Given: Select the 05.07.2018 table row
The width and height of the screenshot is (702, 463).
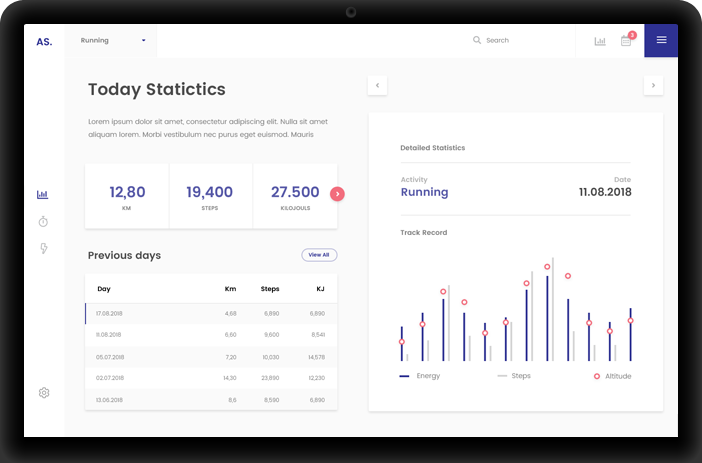Looking at the screenshot, I should click(211, 356).
